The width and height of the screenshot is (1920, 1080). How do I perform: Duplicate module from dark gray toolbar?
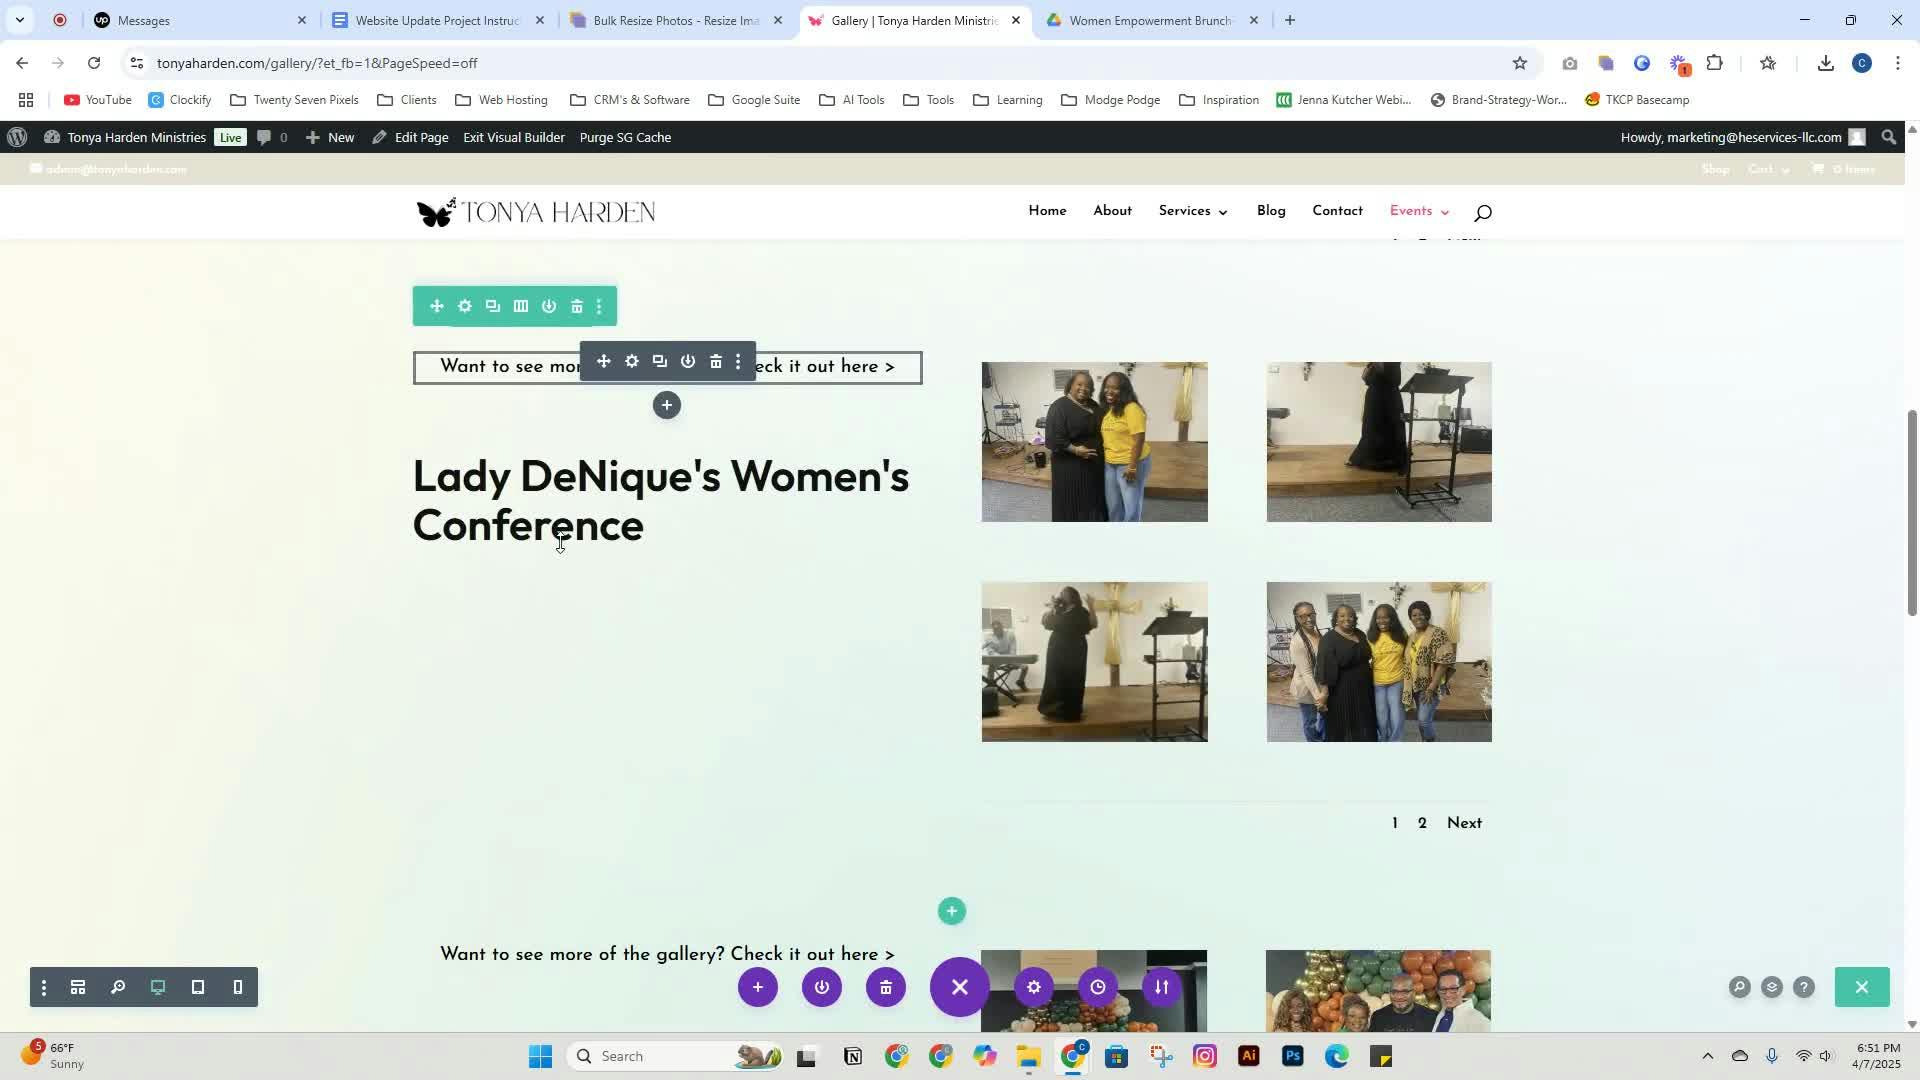point(660,362)
